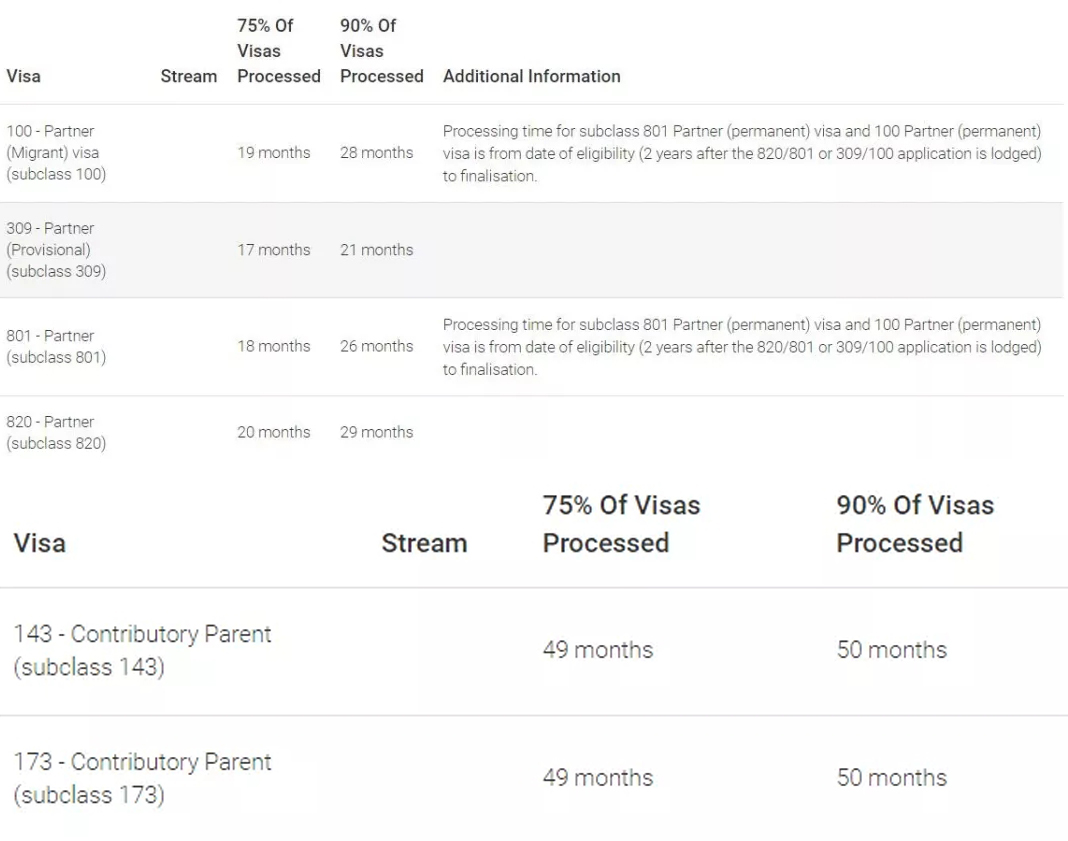Select the 26 months cell for subclass 801
Image resolution: width=1068 pixels, height=841 pixels.
point(376,346)
